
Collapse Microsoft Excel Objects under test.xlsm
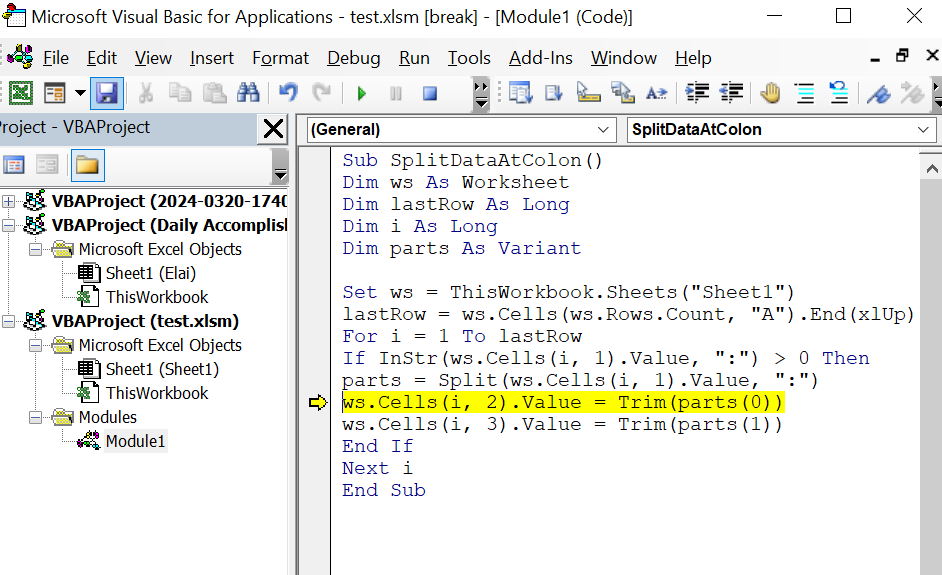click(36, 345)
